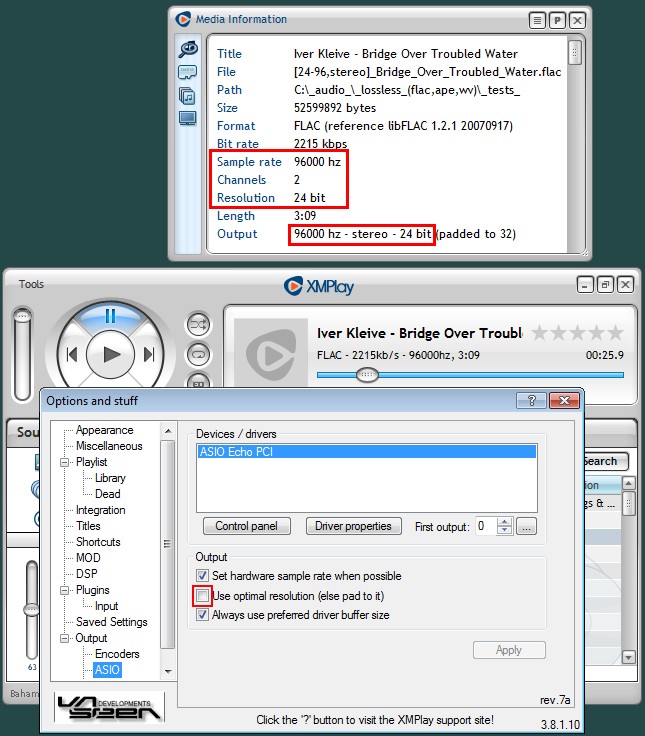Viewport: 645px width, 736px height.
Task: Open MOD options page
Action: click(88, 558)
